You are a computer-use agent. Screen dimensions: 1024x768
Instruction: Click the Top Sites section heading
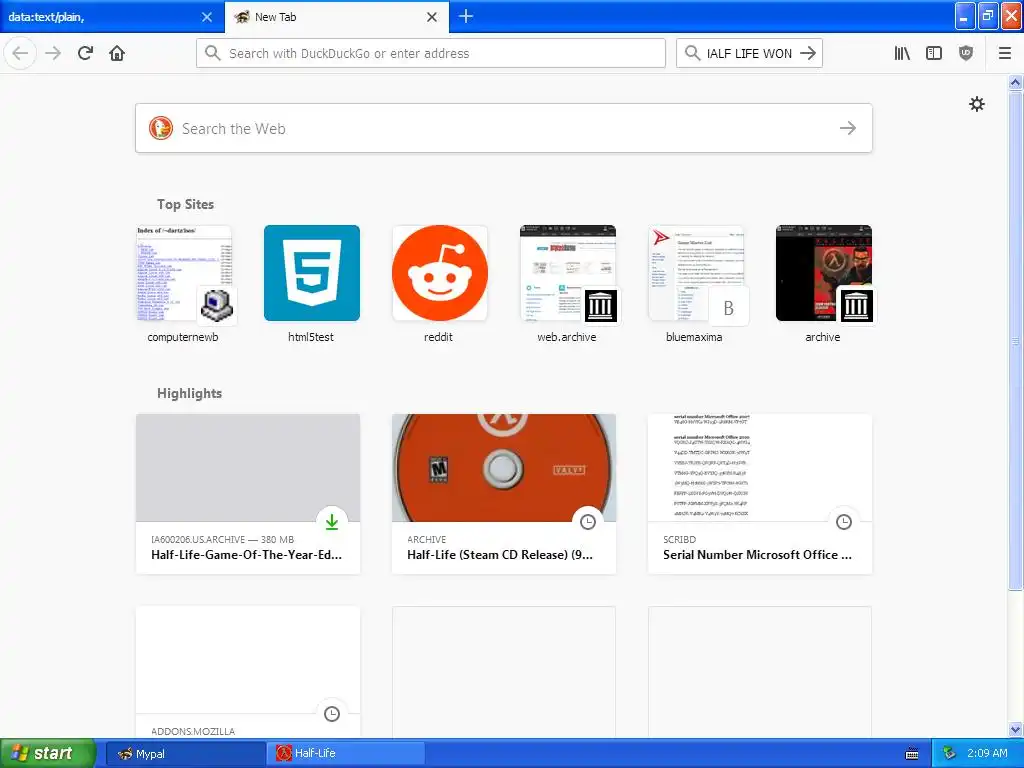185,204
